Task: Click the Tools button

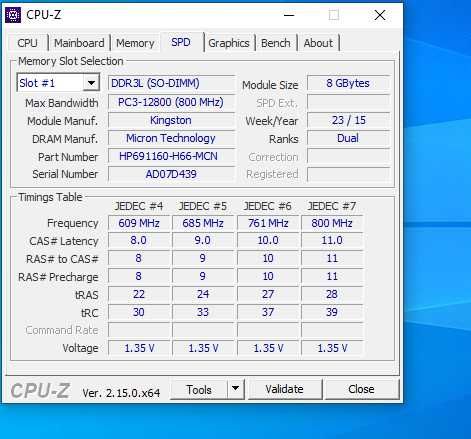Action: click(x=199, y=389)
